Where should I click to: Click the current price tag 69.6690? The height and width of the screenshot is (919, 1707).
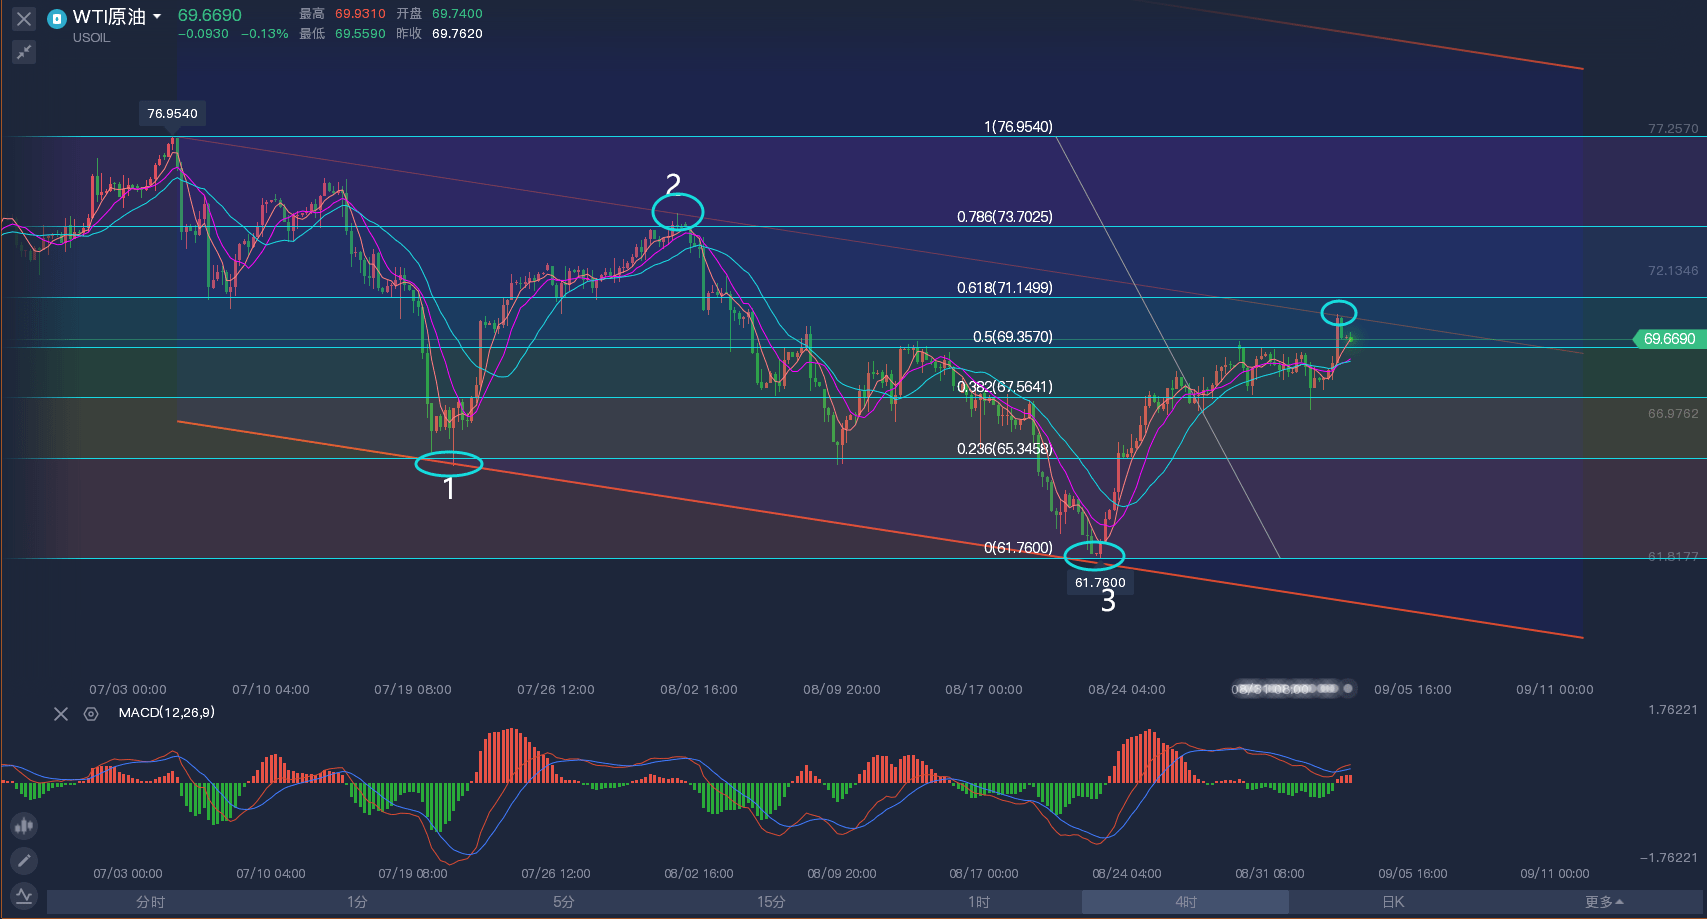pyautogui.click(x=1669, y=339)
